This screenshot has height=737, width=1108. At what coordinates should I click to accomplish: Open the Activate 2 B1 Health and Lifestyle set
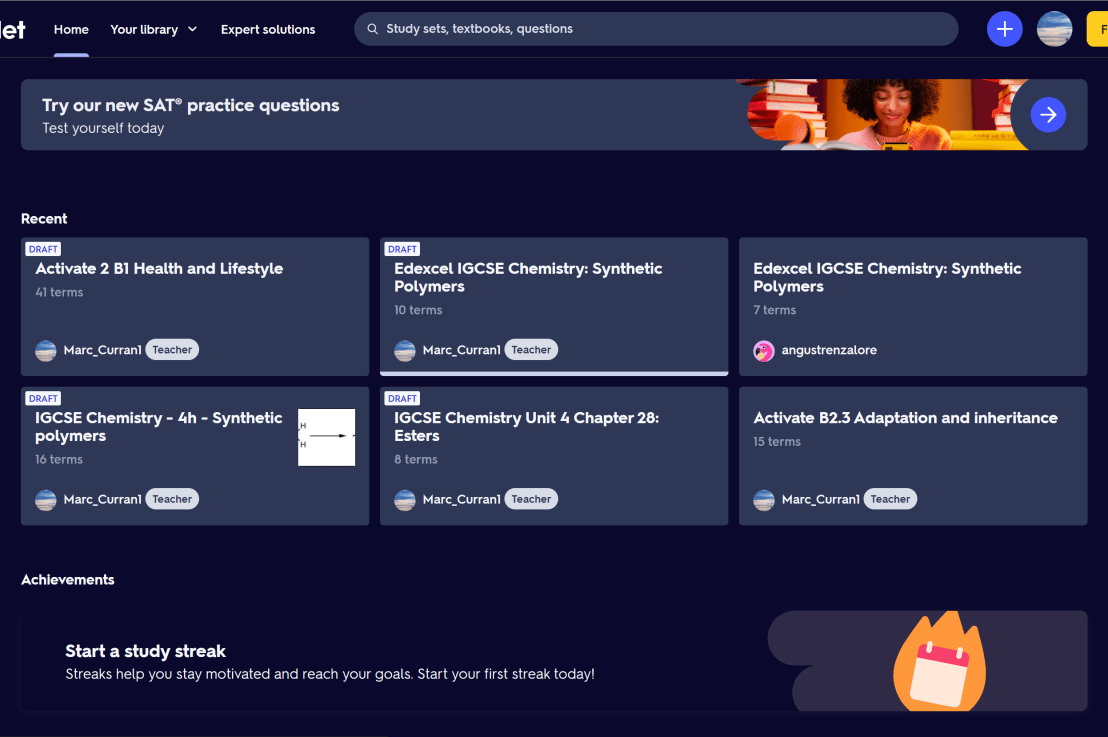[x=159, y=268]
